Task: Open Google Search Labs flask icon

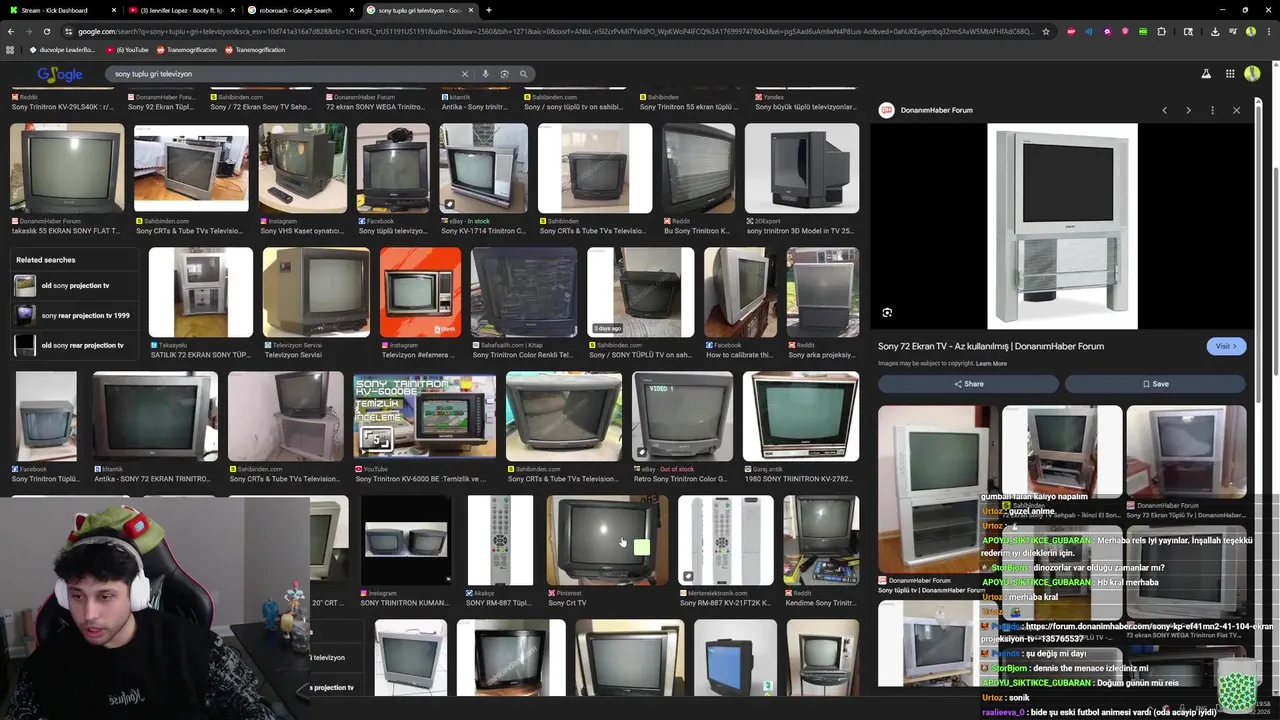Action: tap(1206, 74)
